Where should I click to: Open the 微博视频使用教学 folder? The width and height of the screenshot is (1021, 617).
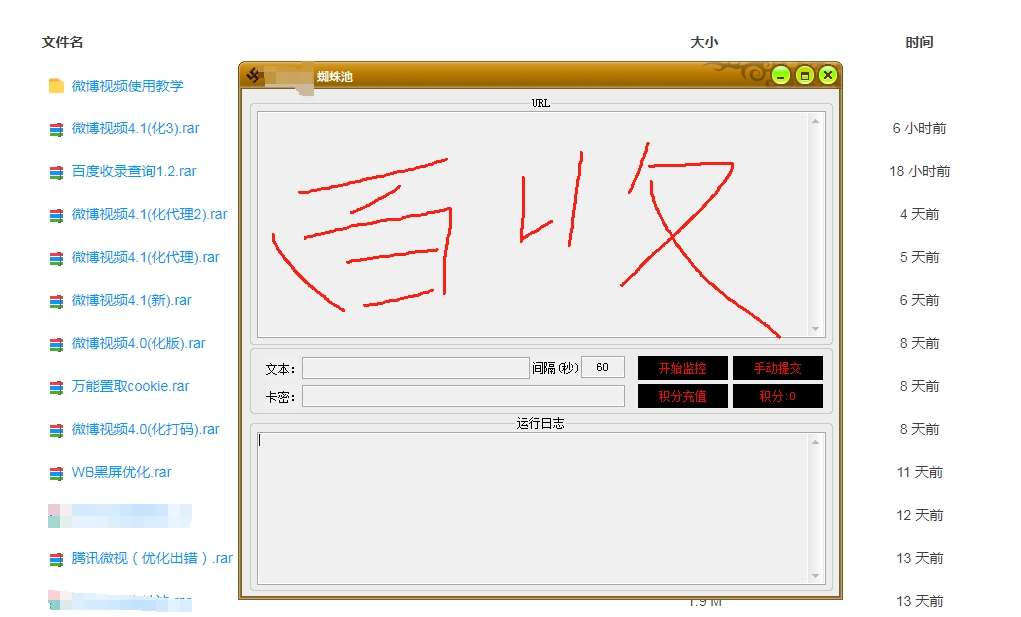click(128, 86)
